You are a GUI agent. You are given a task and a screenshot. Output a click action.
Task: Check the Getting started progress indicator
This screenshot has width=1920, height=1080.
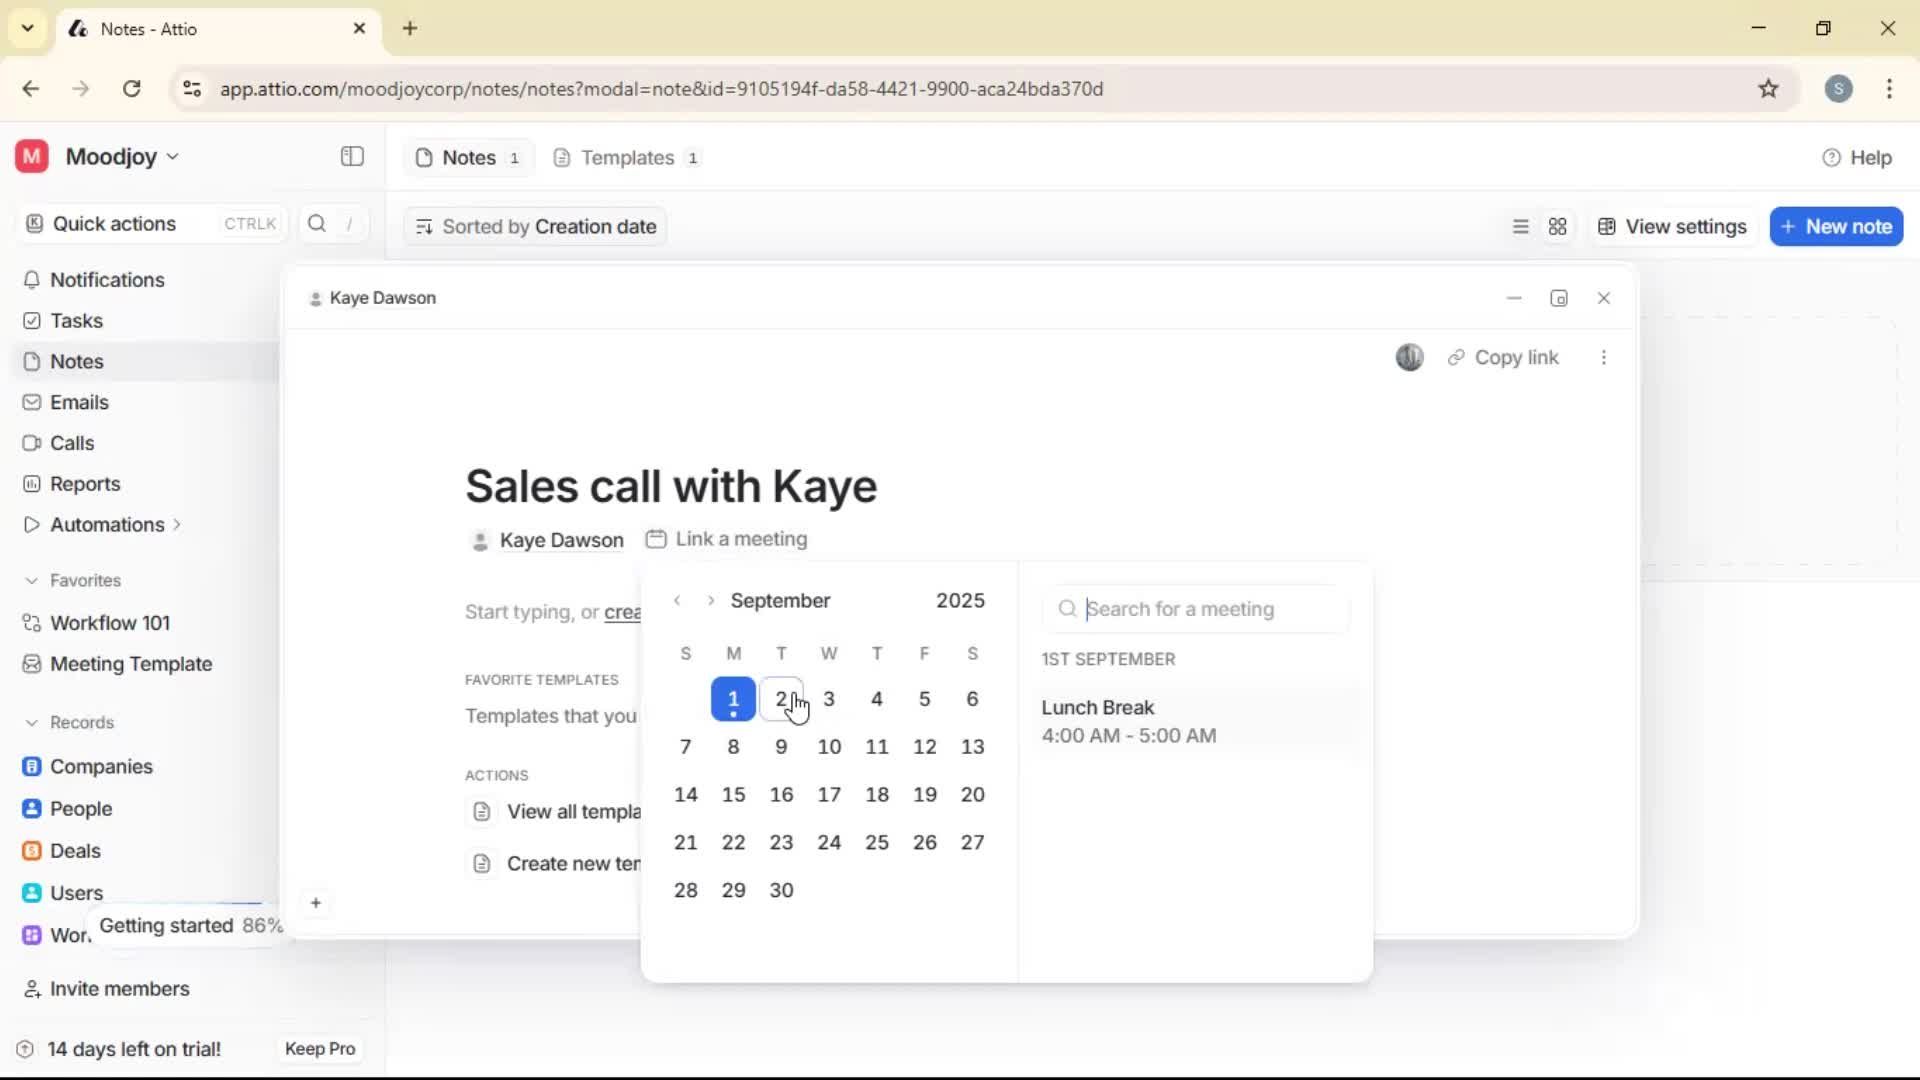pos(190,925)
